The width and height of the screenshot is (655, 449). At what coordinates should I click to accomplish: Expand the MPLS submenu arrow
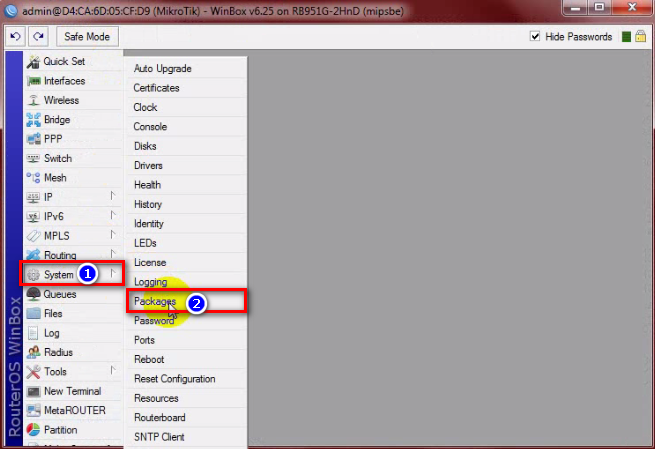[x=112, y=234]
